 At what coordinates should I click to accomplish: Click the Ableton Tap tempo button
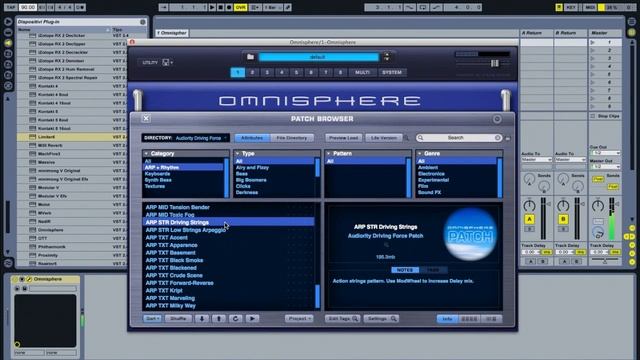11,7
